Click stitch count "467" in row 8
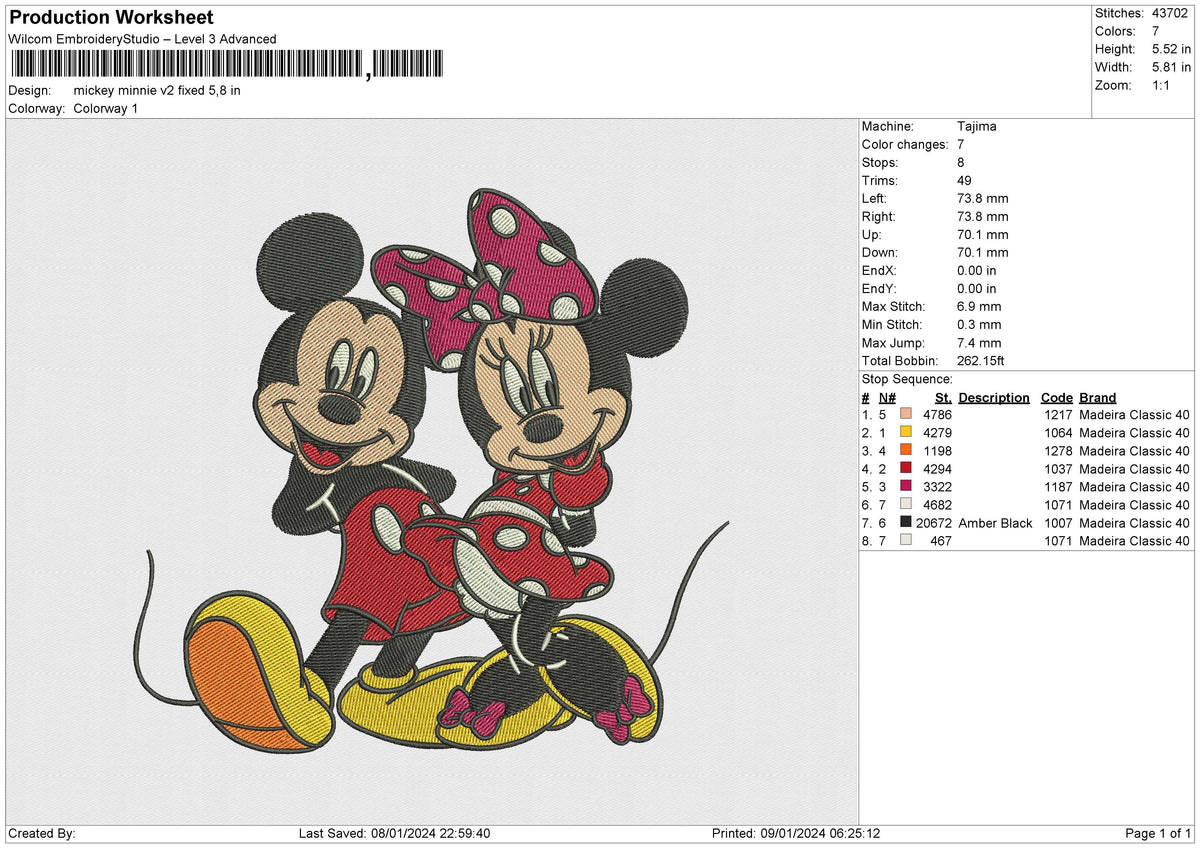 pos(941,541)
